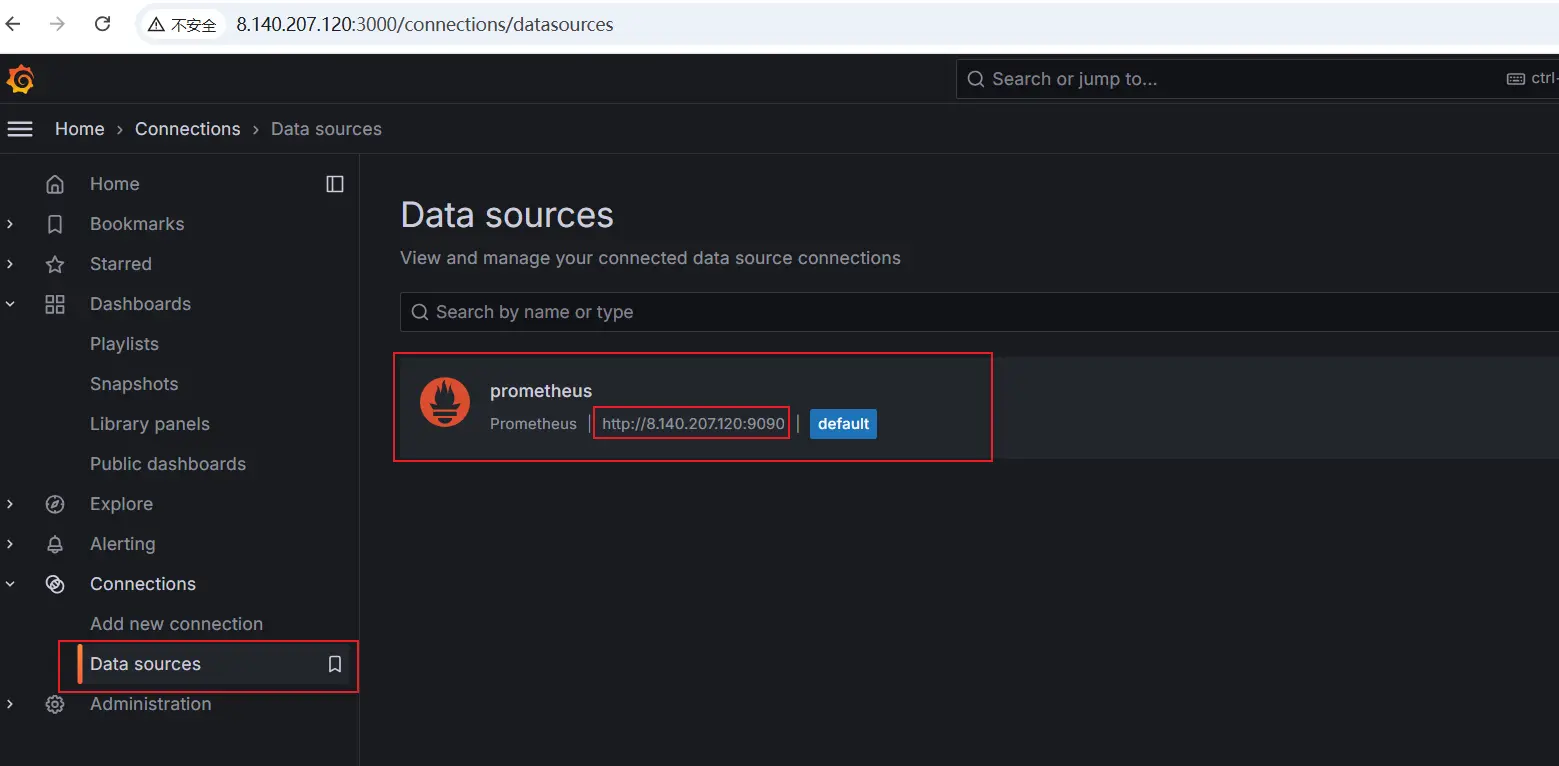Click the browser forward arrow
The height and width of the screenshot is (766, 1559).
coord(57,24)
